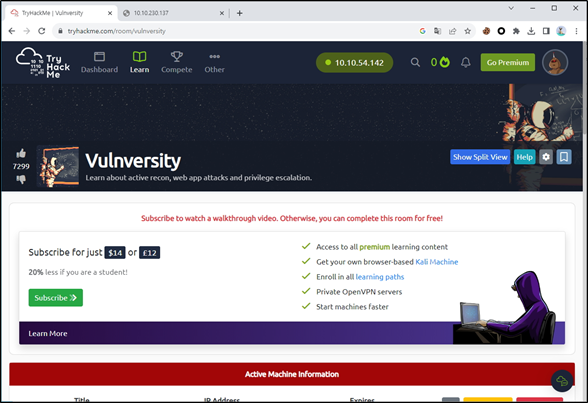The height and width of the screenshot is (403, 588).
Task: Click the 10.10.54.142 VPN IP badge
Action: [x=354, y=63]
